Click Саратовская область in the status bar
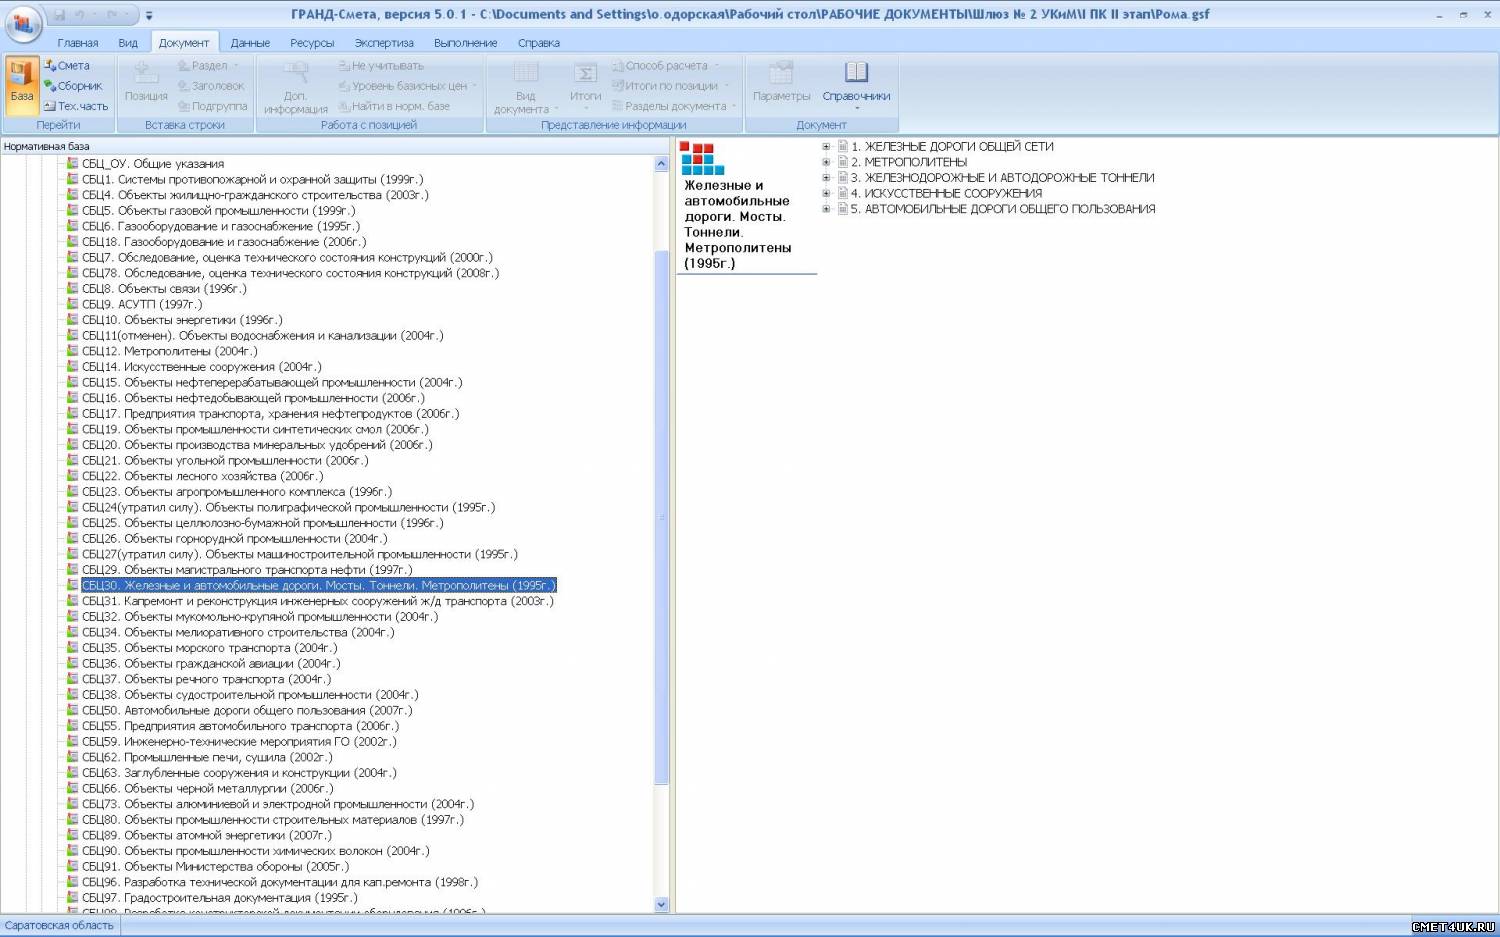The height and width of the screenshot is (937, 1500). (x=59, y=926)
